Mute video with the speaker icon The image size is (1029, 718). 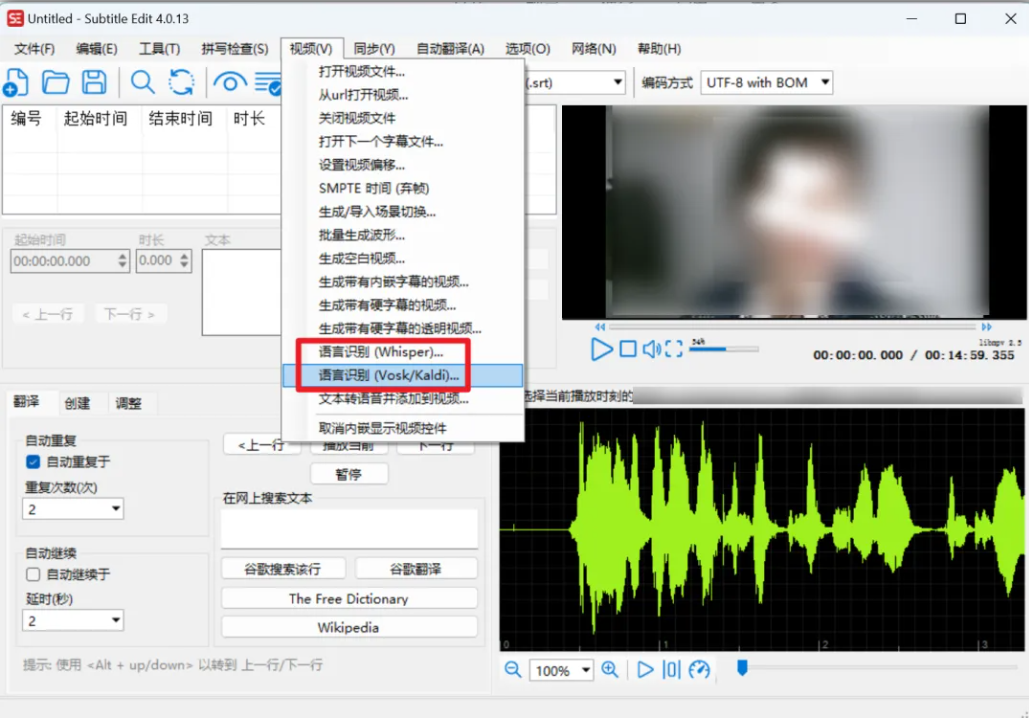[x=652, y=349]
